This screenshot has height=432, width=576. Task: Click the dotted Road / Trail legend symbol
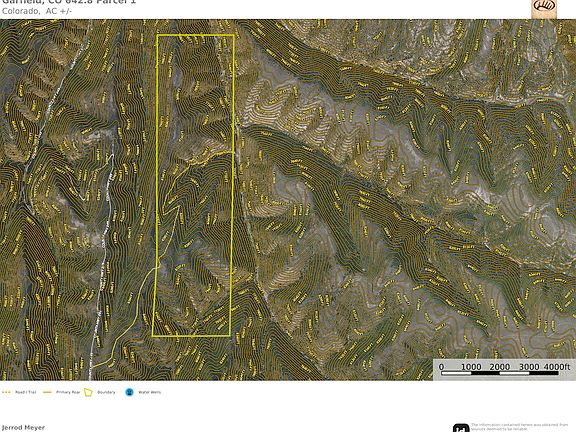pos(6,392)
